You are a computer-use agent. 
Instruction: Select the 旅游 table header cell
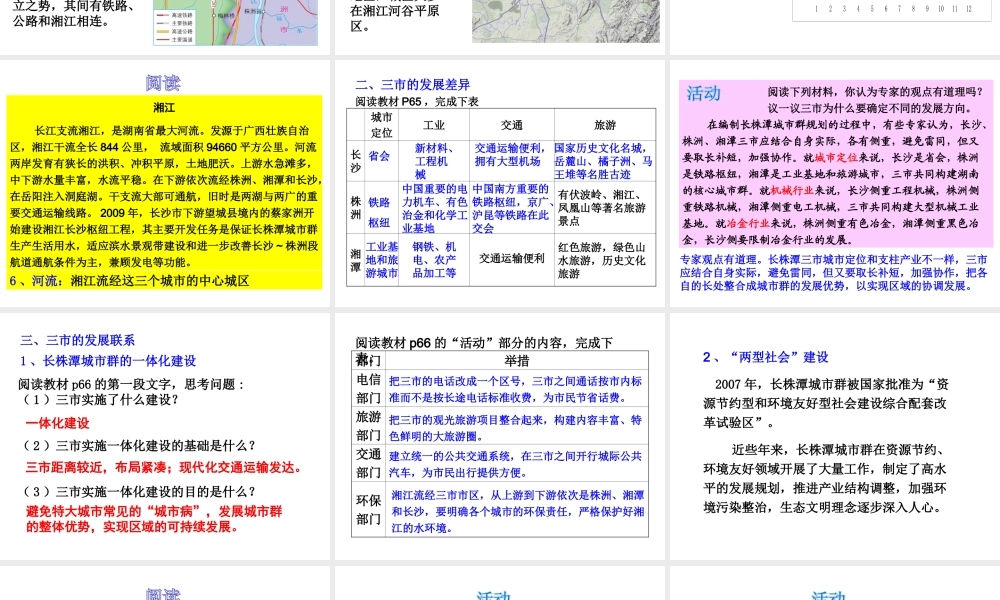[x=605, y=125]
